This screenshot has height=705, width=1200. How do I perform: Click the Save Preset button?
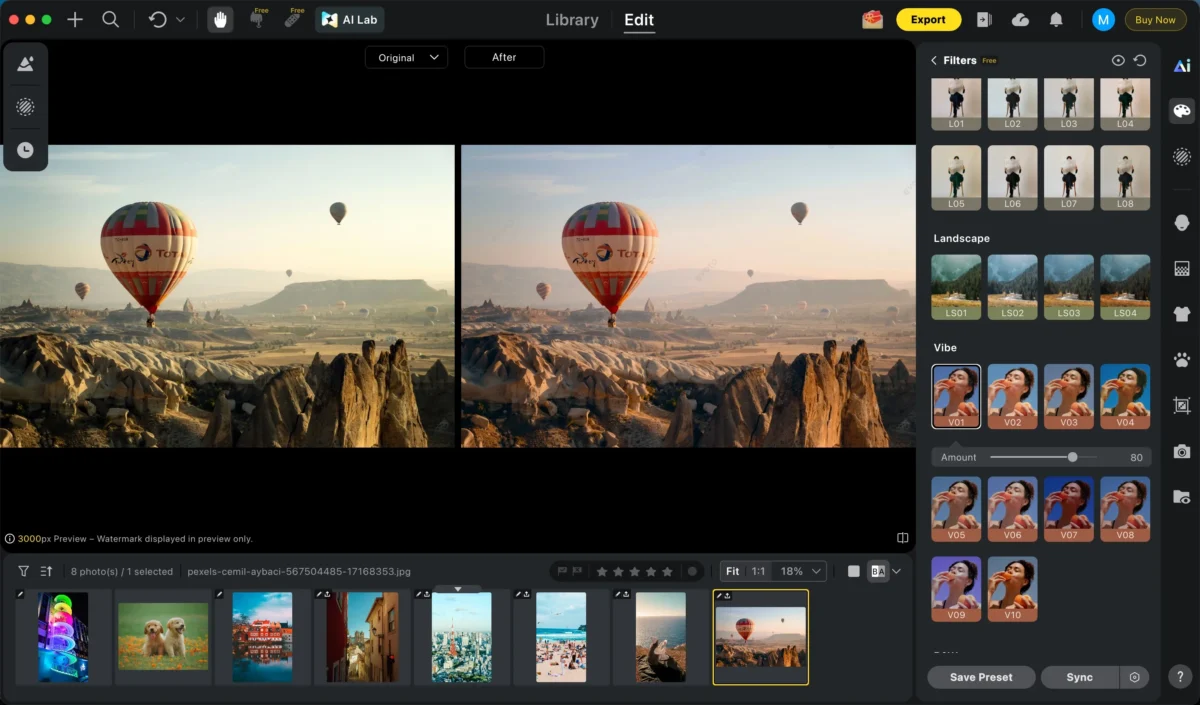[x=981, y=677]
